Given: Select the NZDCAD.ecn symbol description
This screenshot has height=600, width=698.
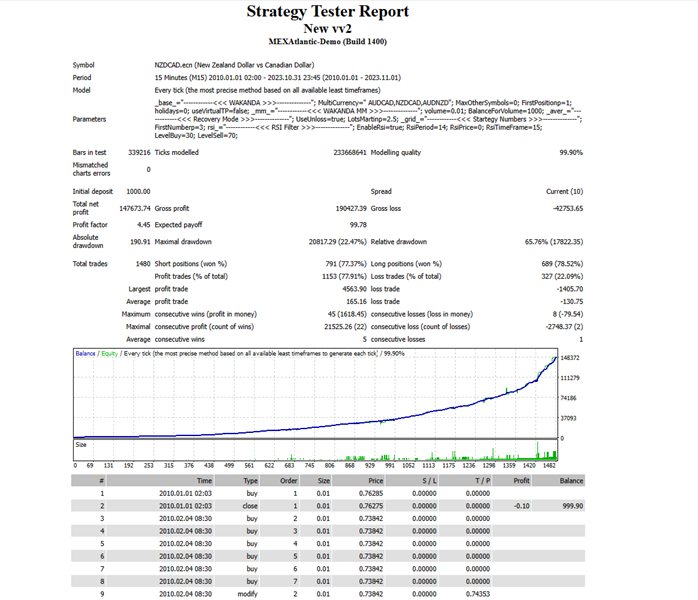Looking at the screenshot, I should point(234,65).
